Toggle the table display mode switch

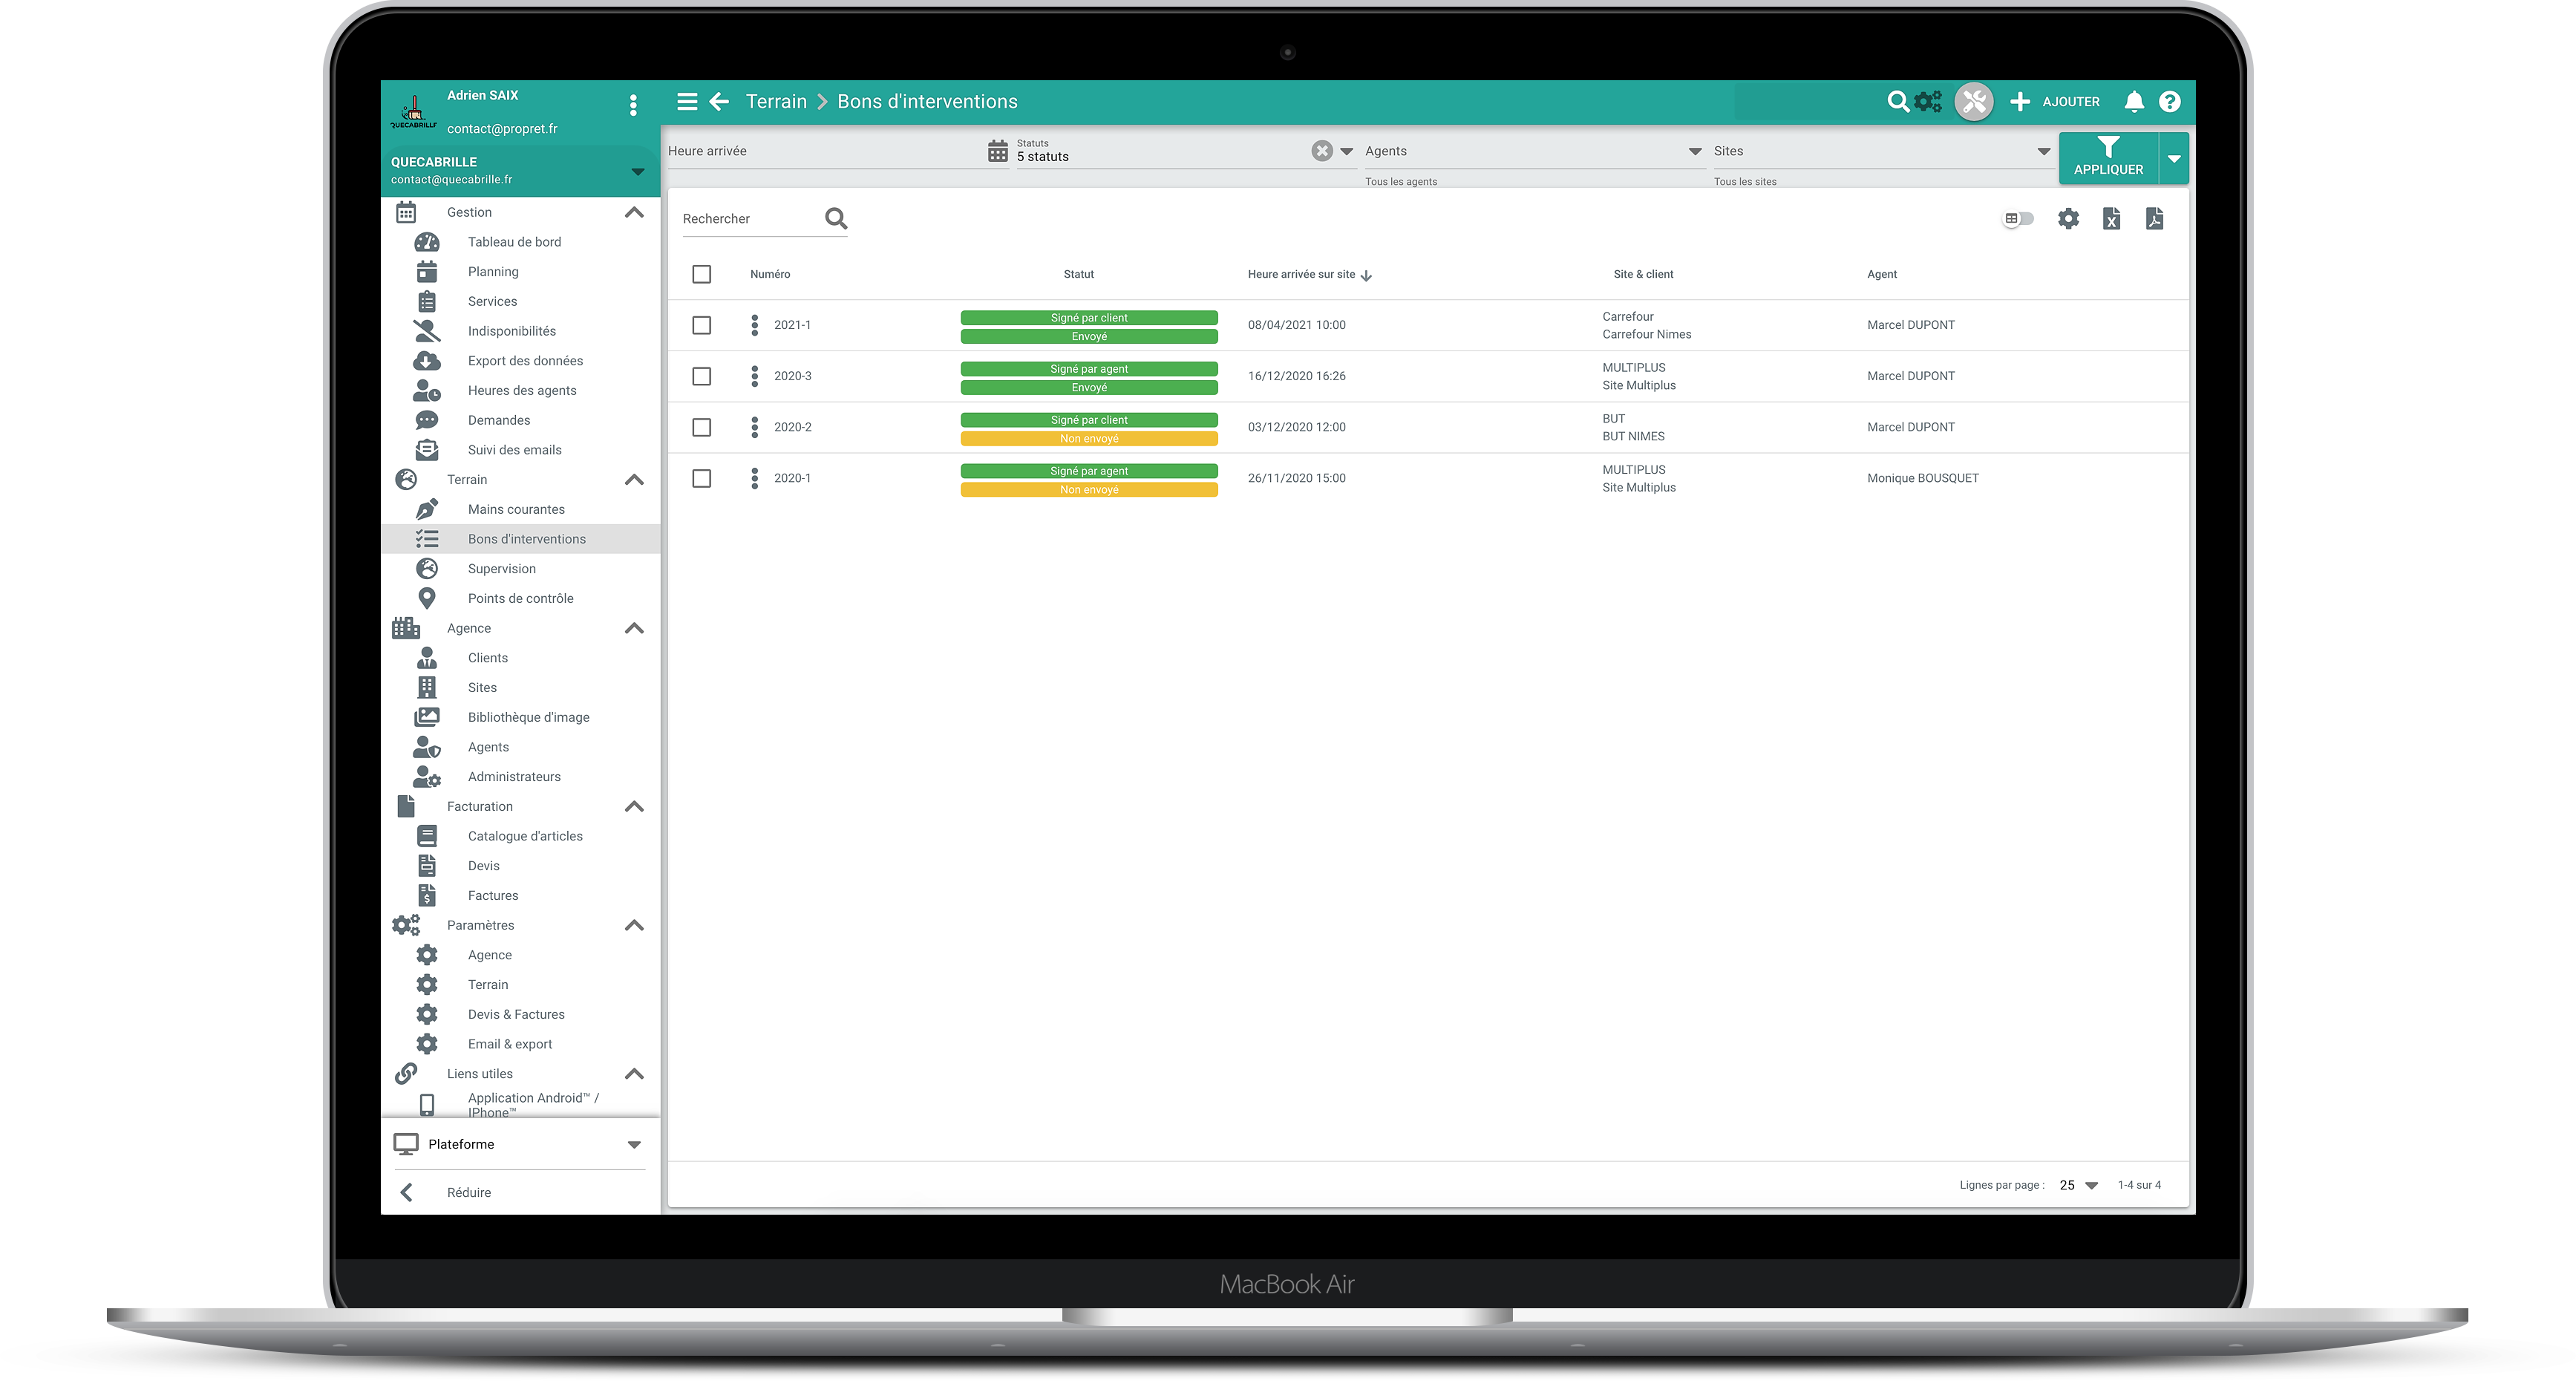pyautogui.click(x=2018, y=219)
